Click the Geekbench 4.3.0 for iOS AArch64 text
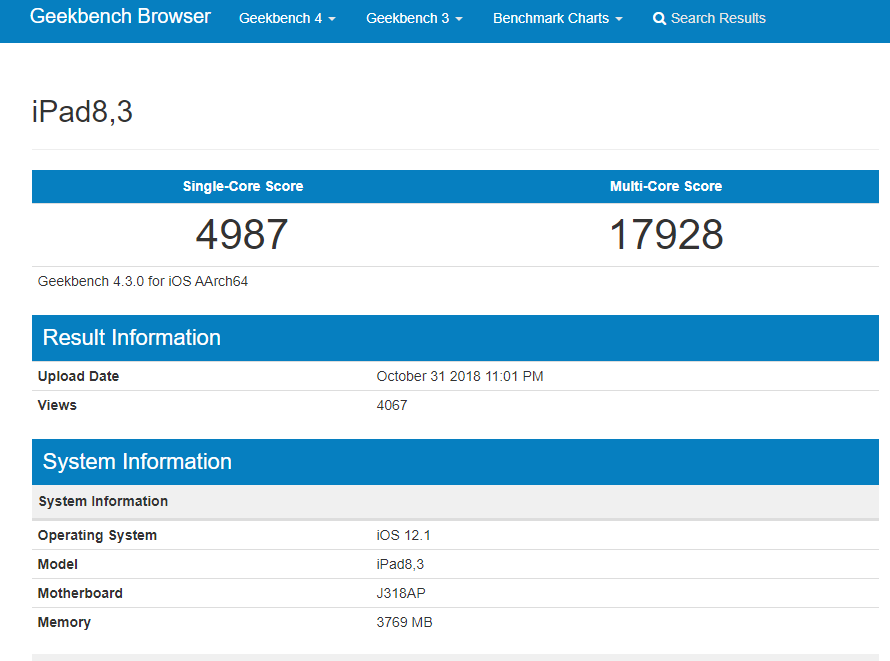 [x=143, y=281]
